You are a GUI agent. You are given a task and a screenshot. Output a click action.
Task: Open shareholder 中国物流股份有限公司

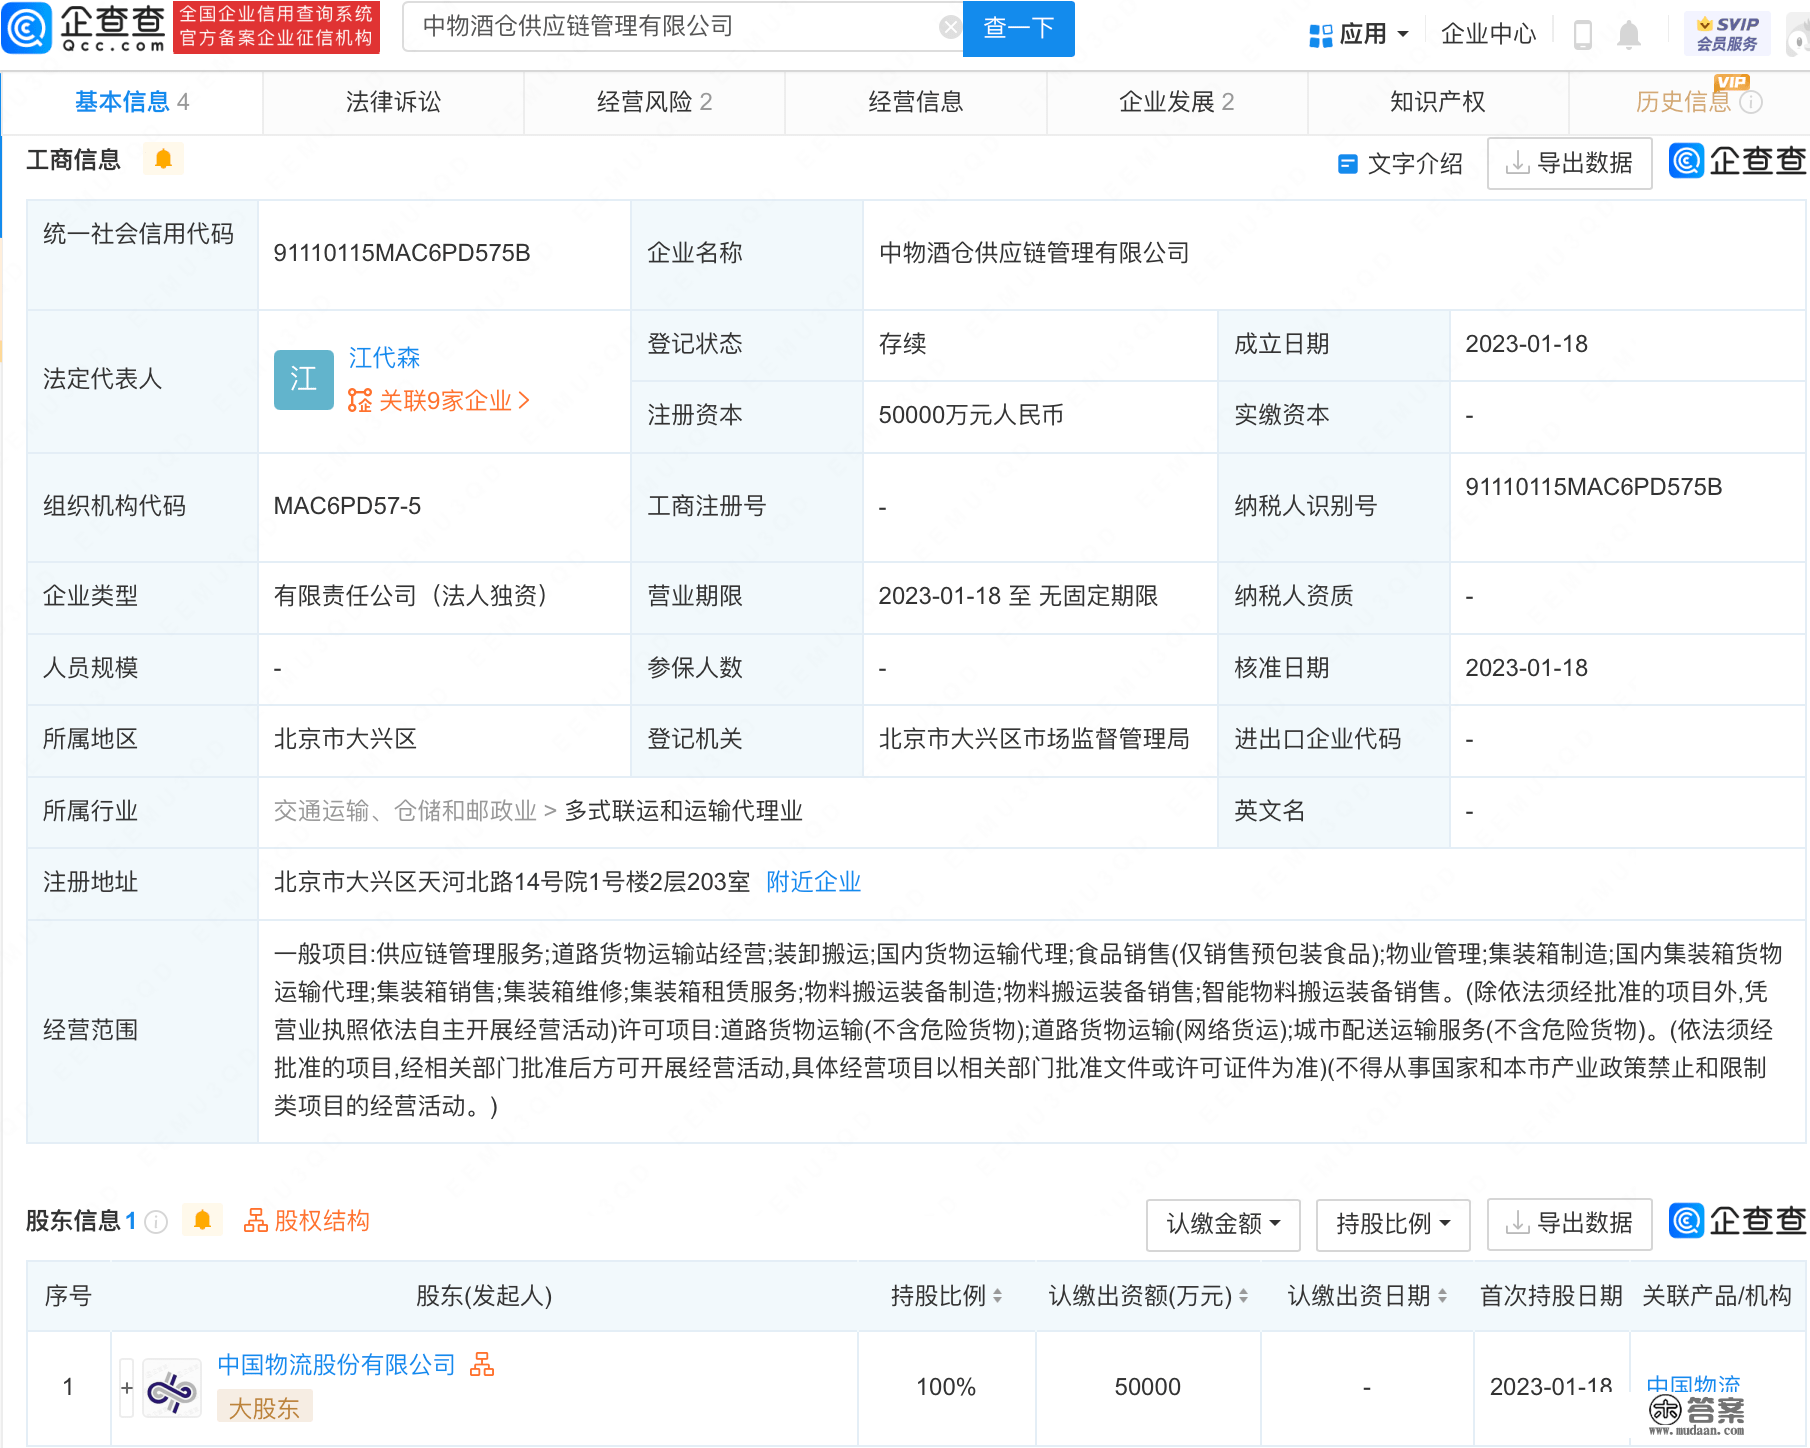coord(336,1365)
